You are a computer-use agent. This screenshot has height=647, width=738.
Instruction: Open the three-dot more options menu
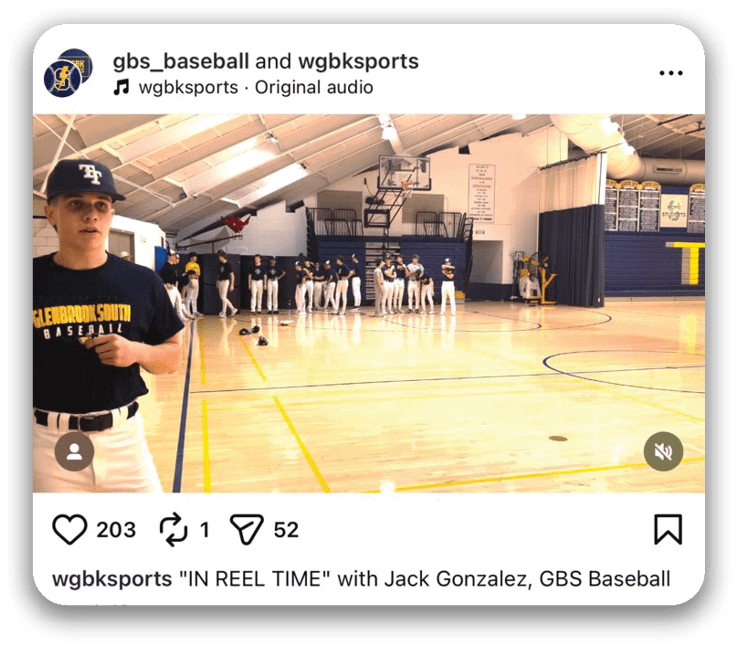point(671,73)
